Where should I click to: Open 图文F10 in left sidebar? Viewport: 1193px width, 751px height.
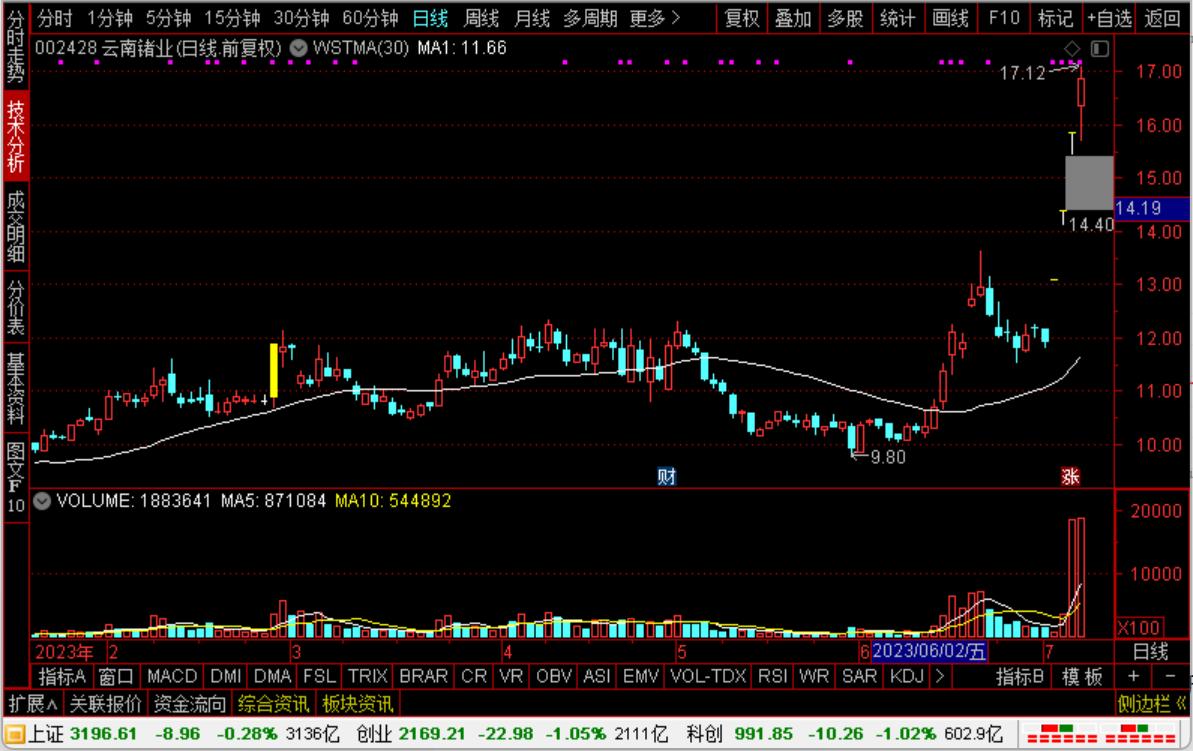click(15, 478)
